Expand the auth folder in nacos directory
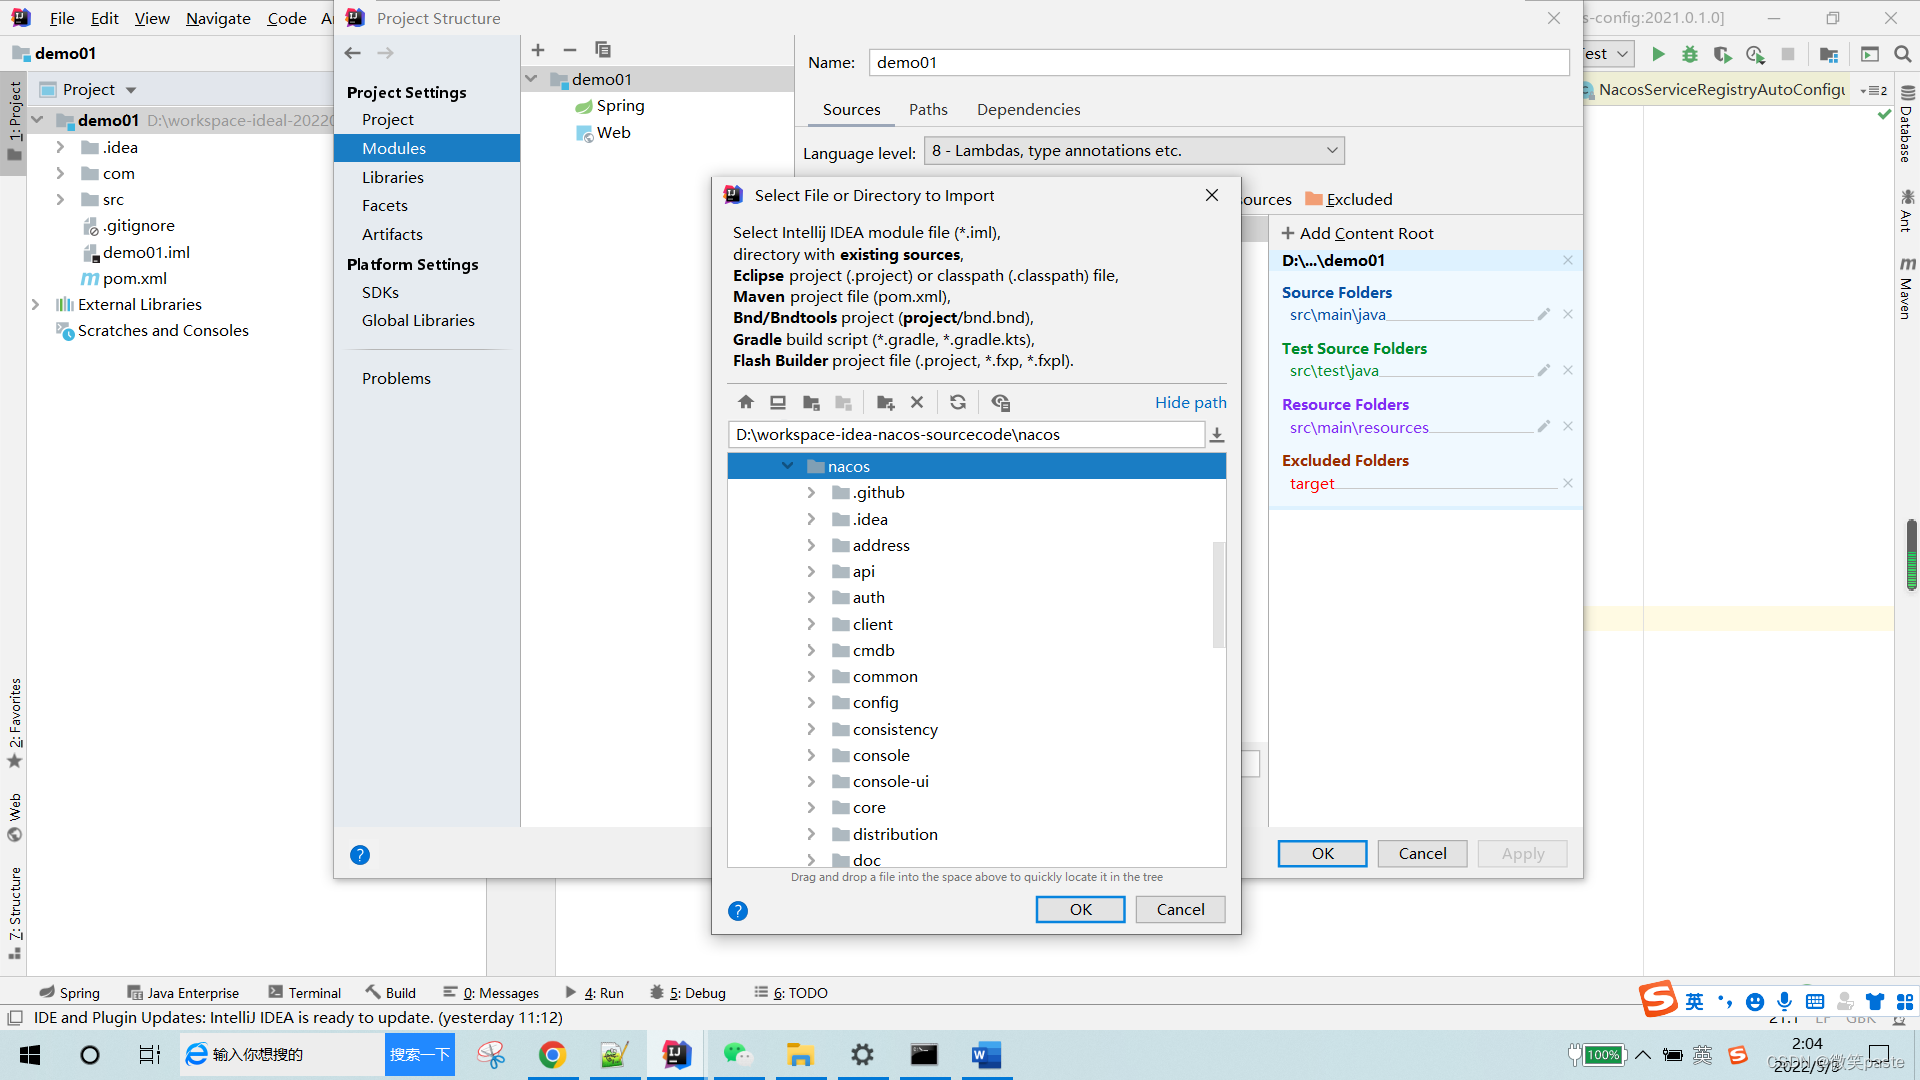The image size is (1920, 1080). tap(810, 597)
